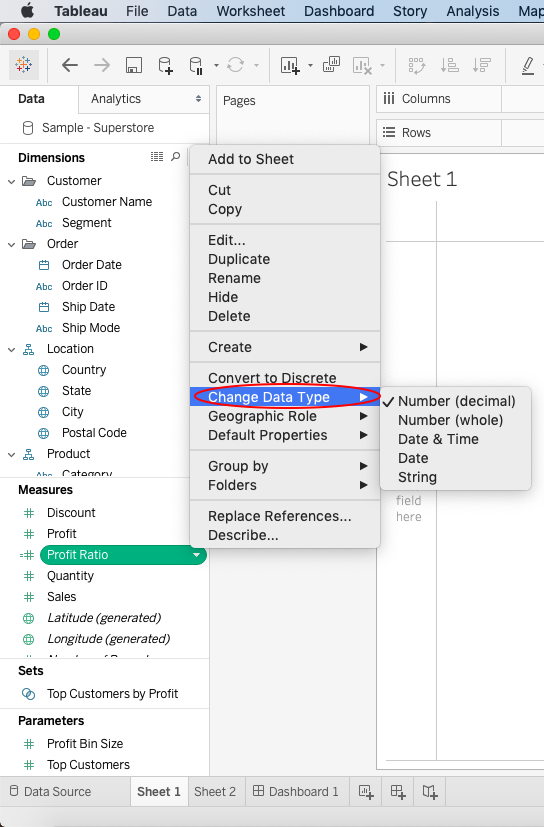Switch to Sheet 2 tab
544x827 pixels.
[x=215, y=791]
